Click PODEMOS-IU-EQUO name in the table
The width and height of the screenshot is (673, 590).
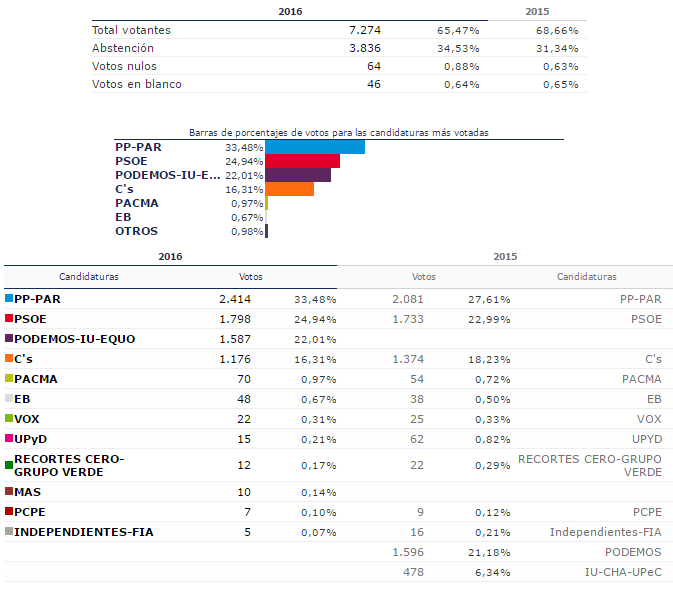75,339
